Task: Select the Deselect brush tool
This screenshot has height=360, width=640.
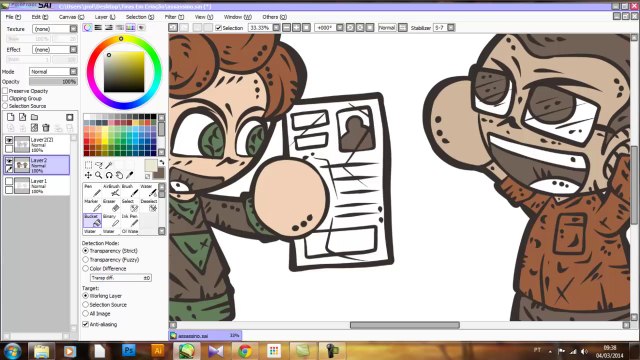Action: (149, 205)
